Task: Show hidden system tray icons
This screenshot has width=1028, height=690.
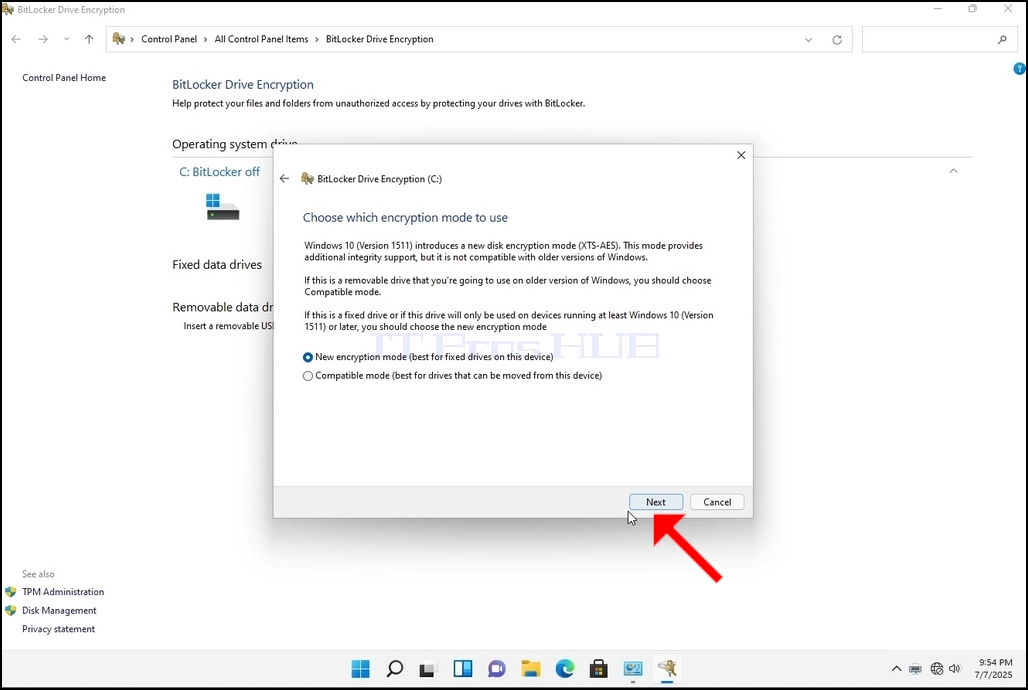Action: (896, 669)
